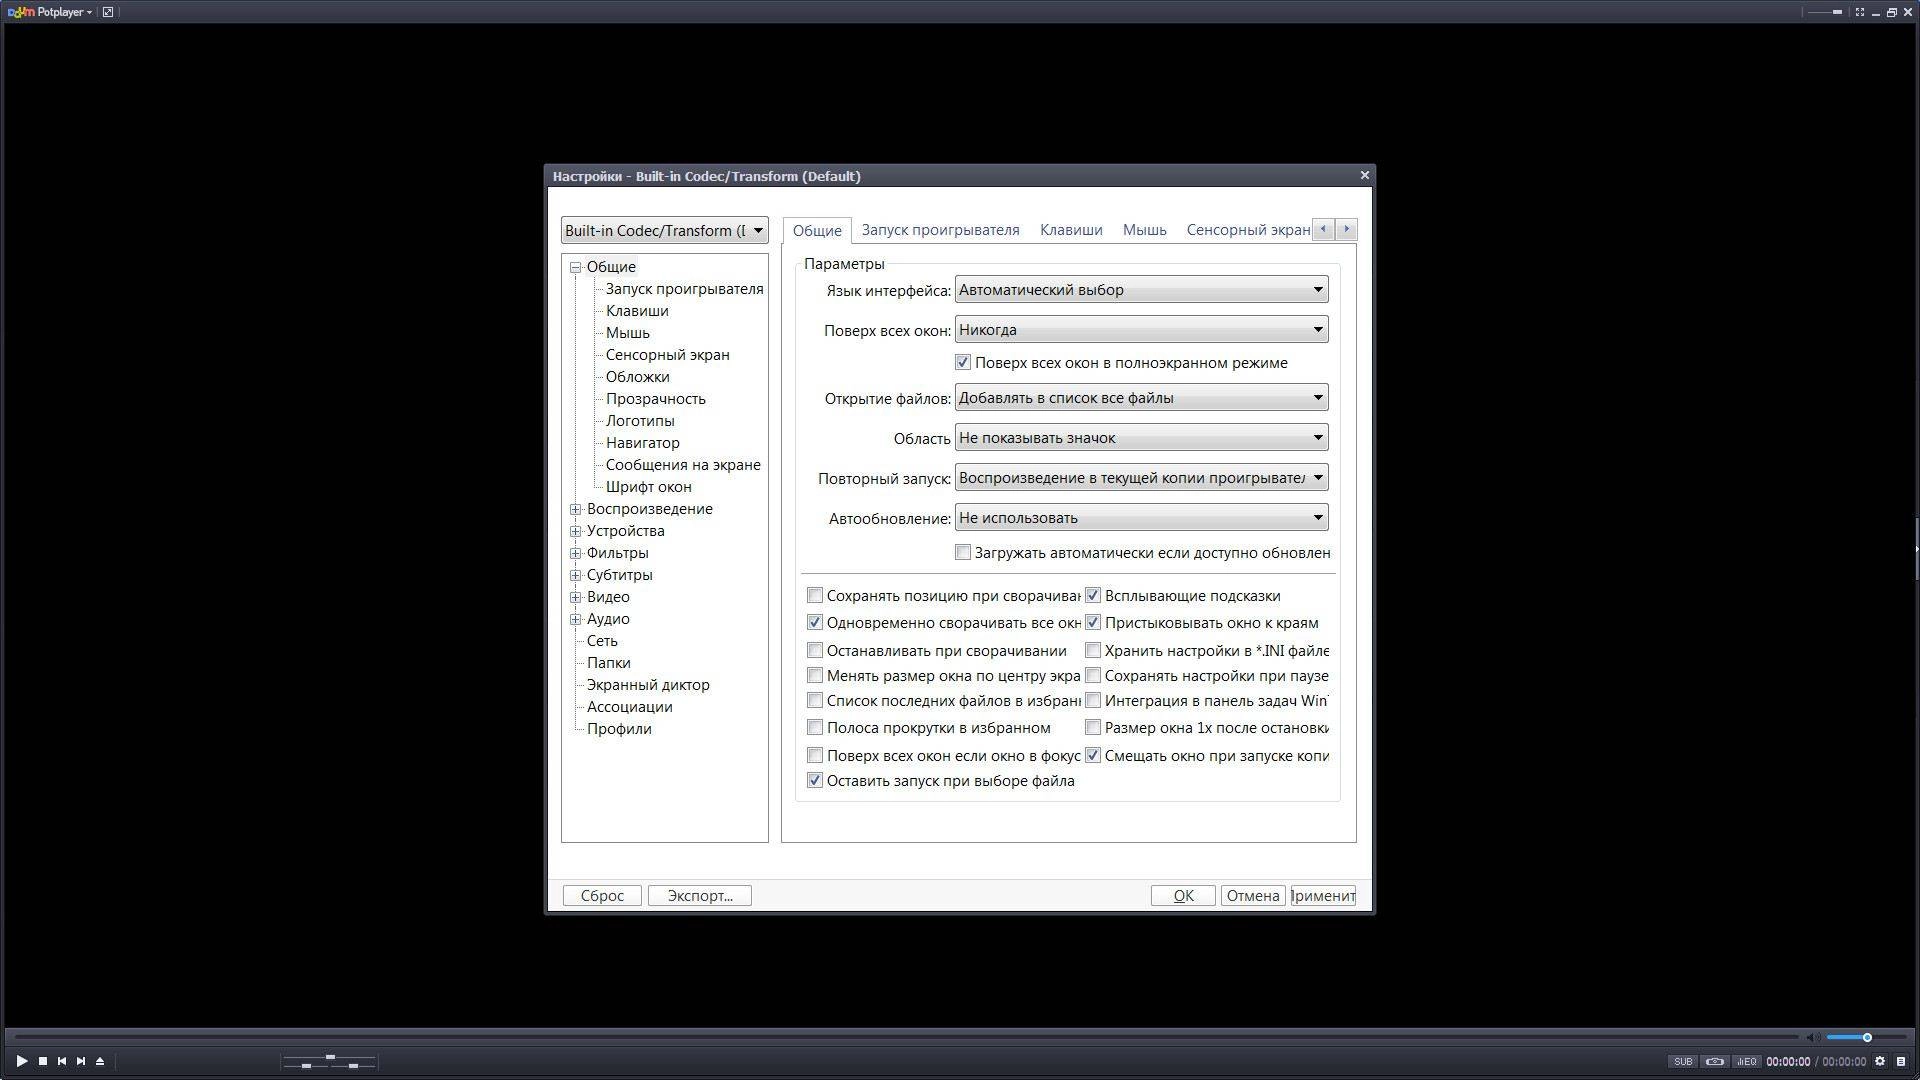Click the Play button in the player bar
Viewport: 1920px width, 1080px height.
pos(21,1061)
